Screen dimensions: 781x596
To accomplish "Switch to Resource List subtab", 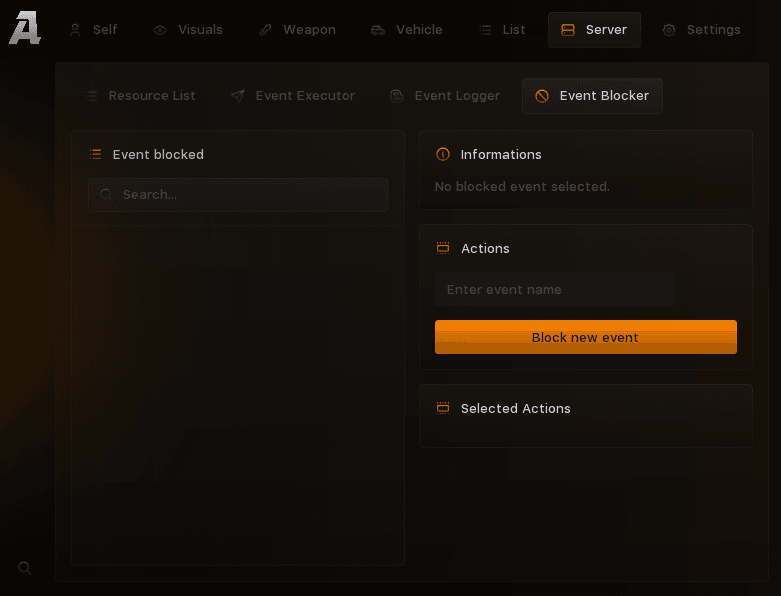I will [x=140, y=96].
